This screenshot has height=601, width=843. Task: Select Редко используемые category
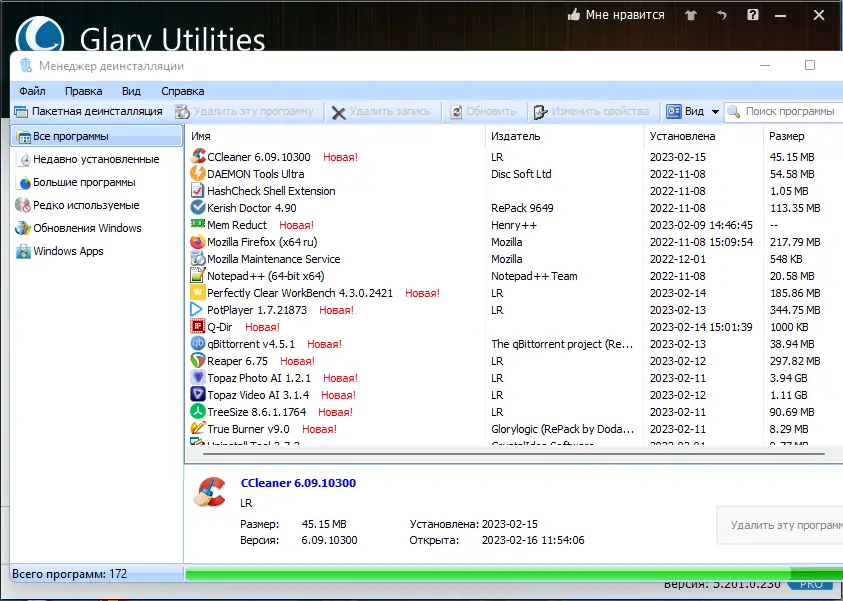97,205
